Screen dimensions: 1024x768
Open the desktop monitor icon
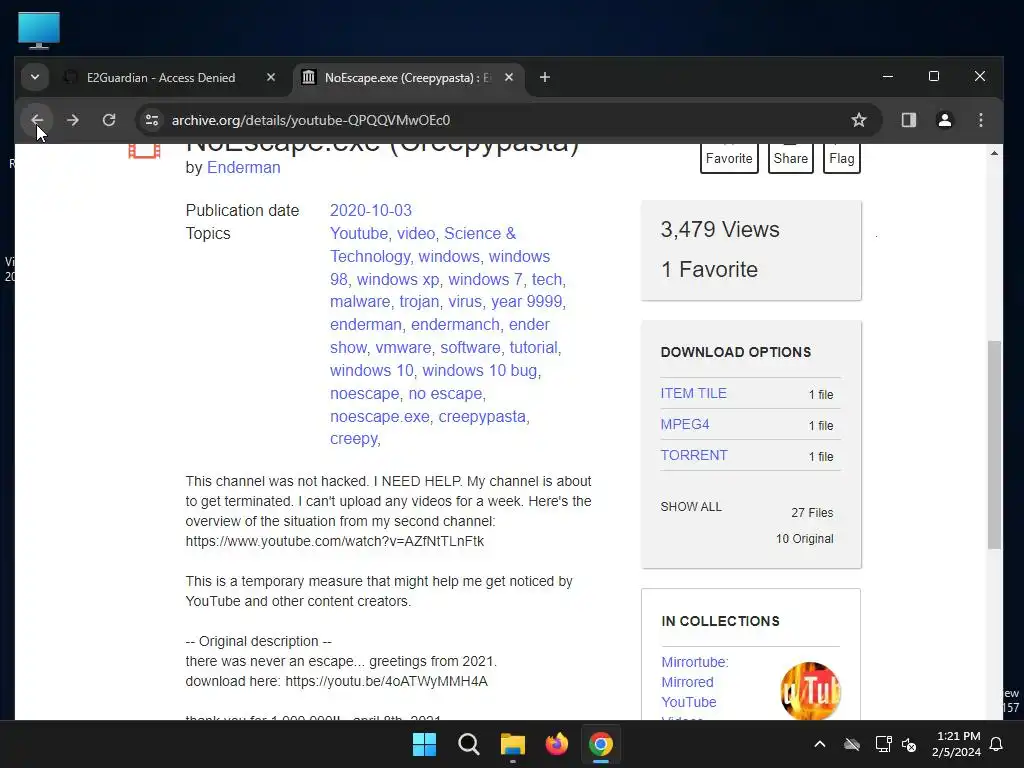[x=39, y=30]
